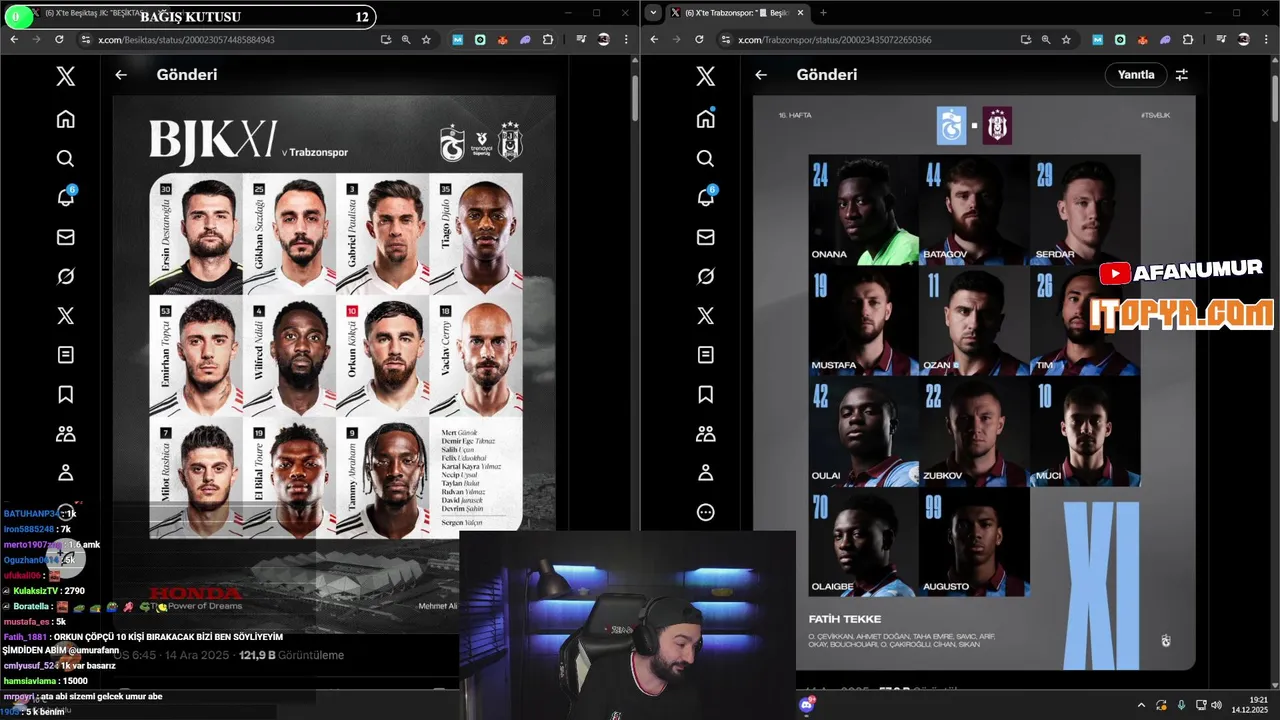Open Notifications bell in right Trabzonspor window
This screenshot has height=720, width=1280.
705,197
